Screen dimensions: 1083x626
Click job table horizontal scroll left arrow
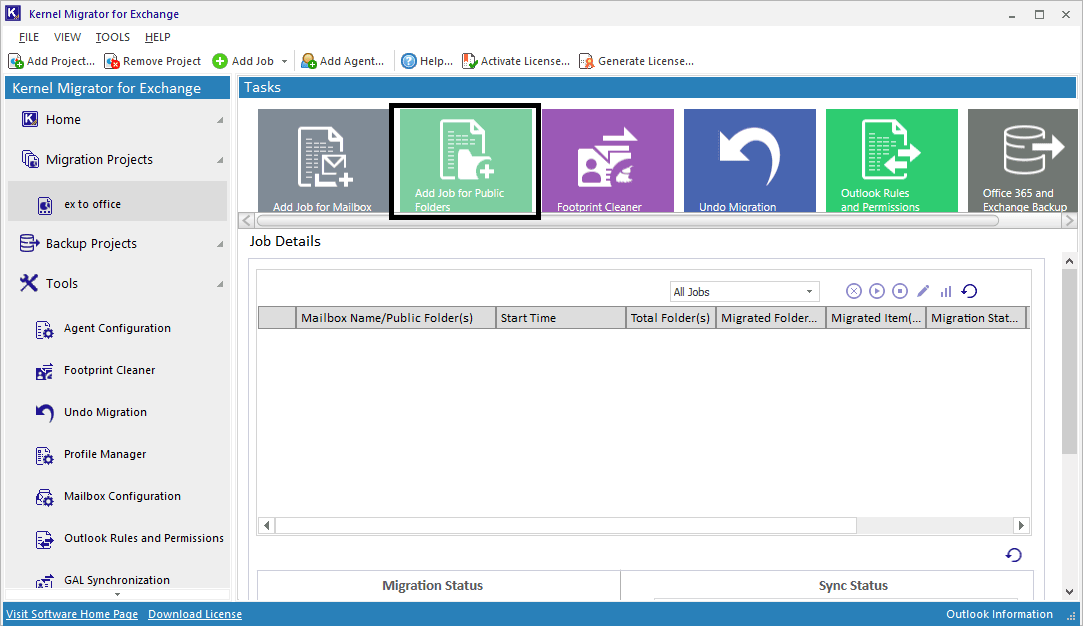coord(267,526)
